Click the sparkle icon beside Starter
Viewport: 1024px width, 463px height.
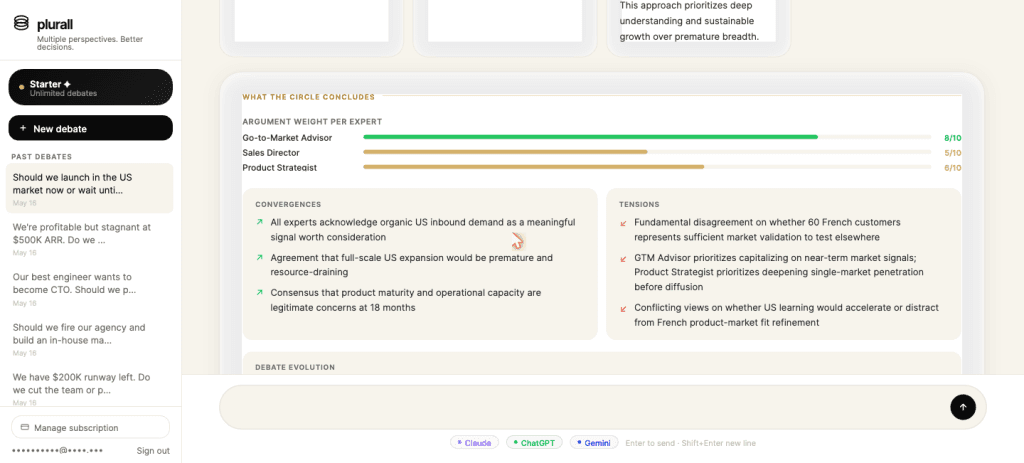pyautogui.click(x=67, y=84)
